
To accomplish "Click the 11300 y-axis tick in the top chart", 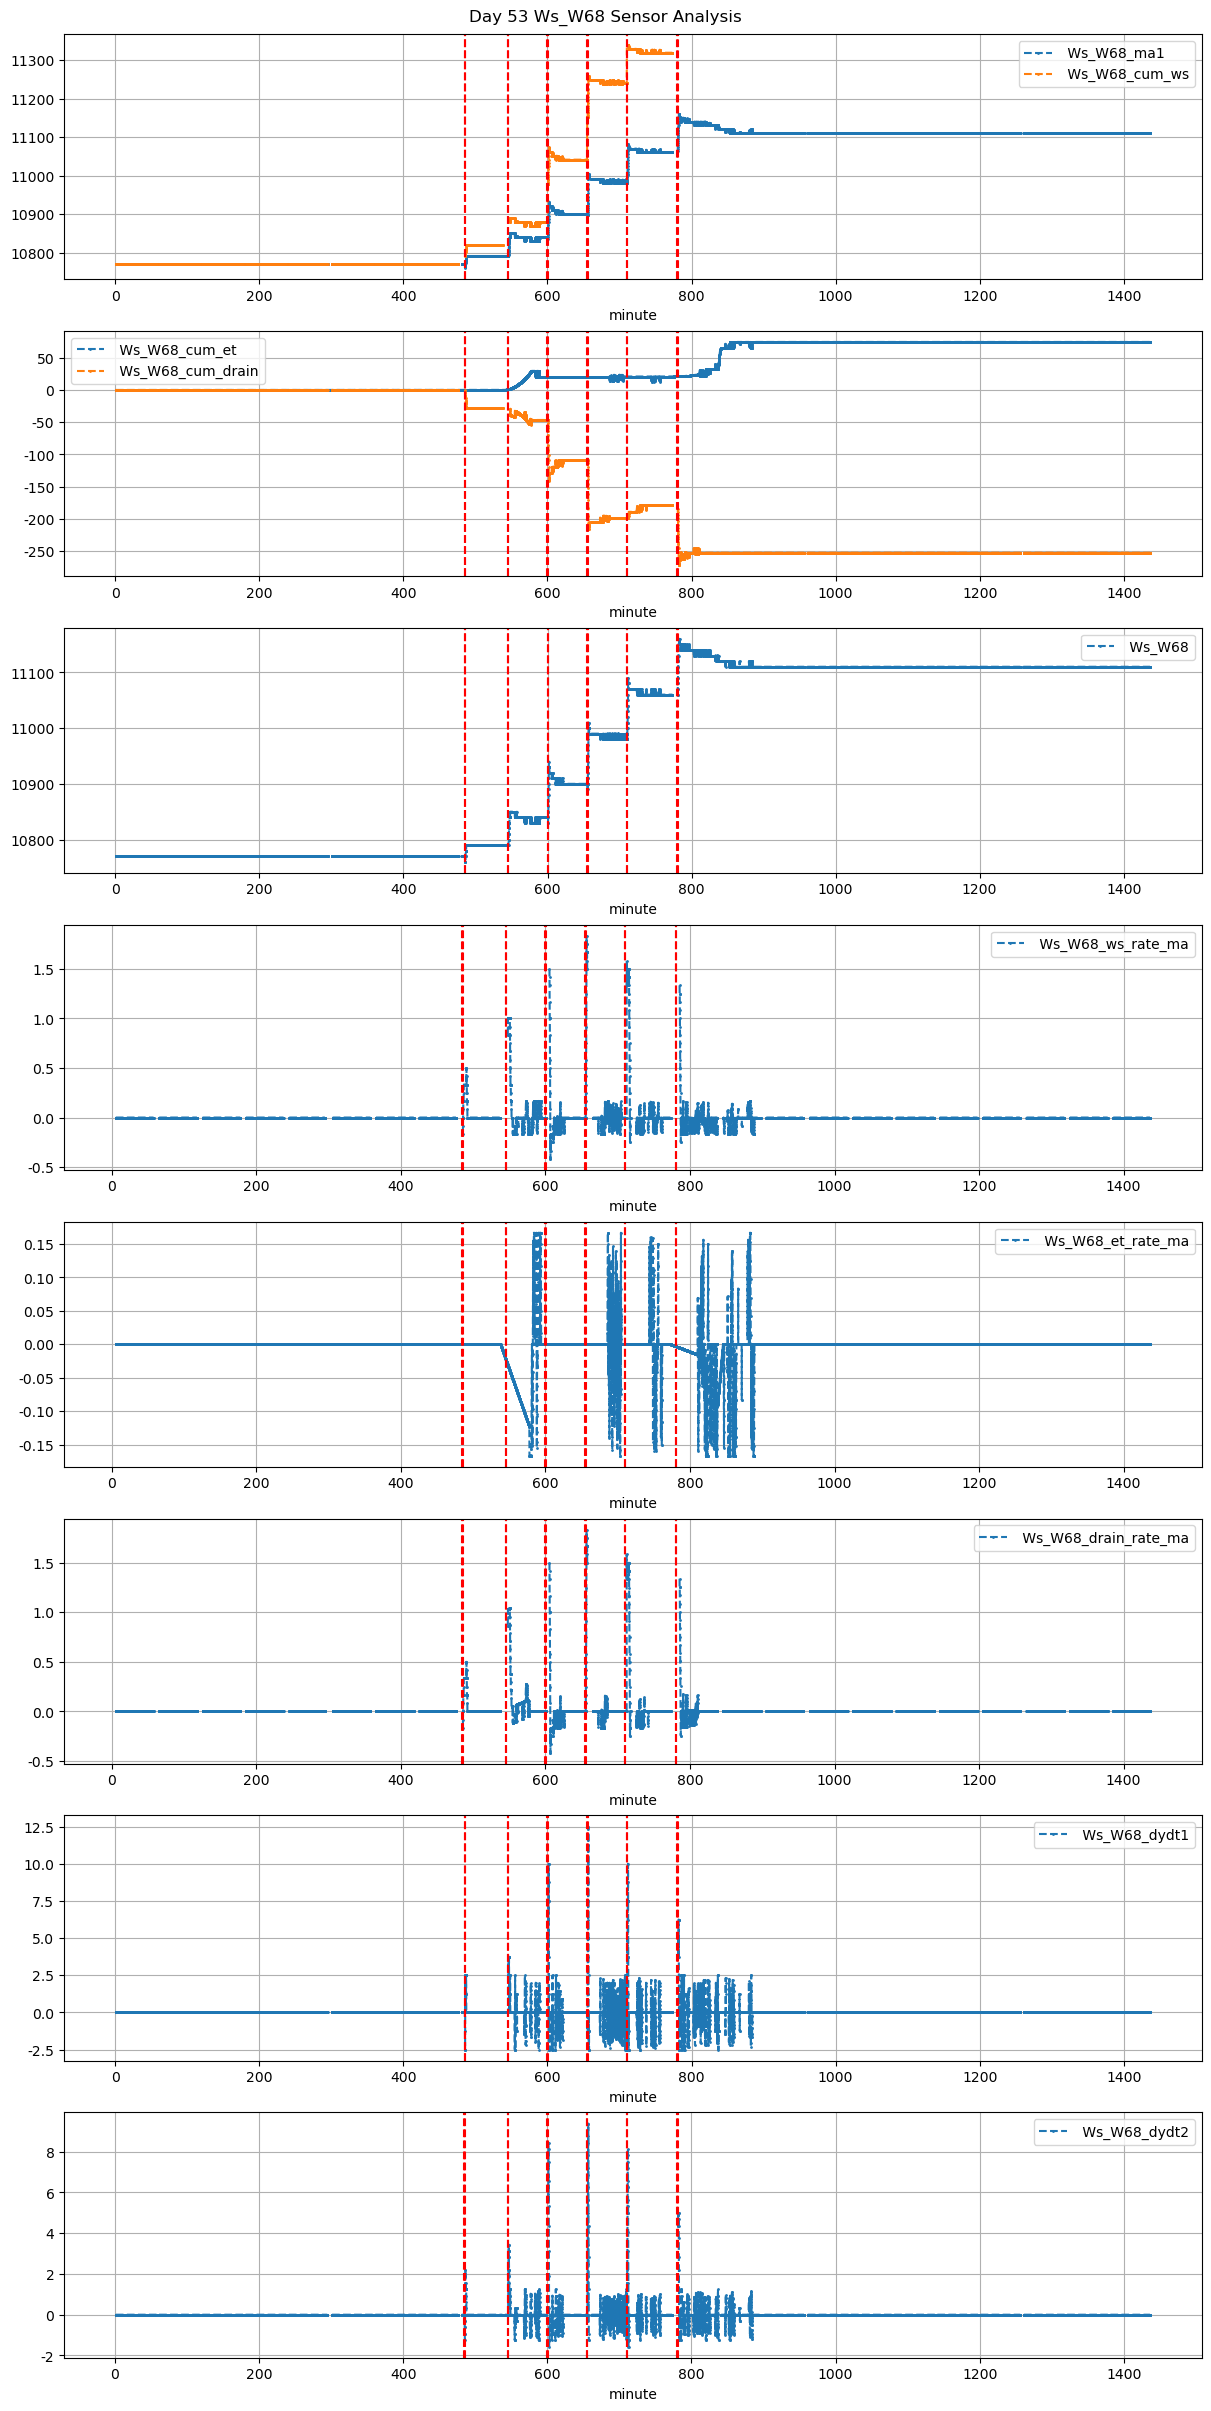I will pos(33,61).
